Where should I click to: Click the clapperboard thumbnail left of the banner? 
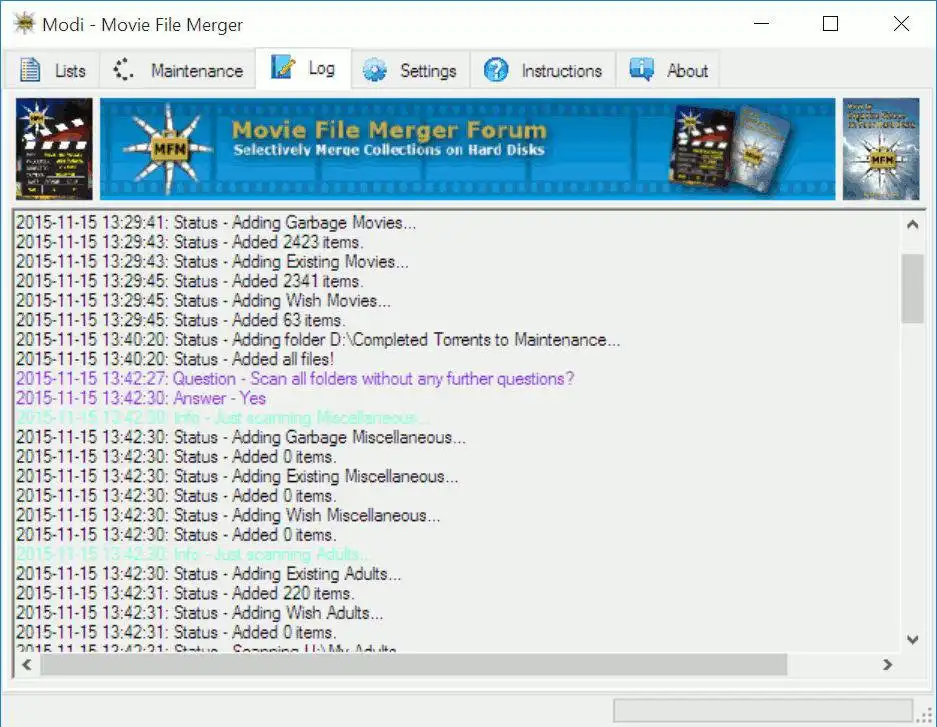(54, 149)
